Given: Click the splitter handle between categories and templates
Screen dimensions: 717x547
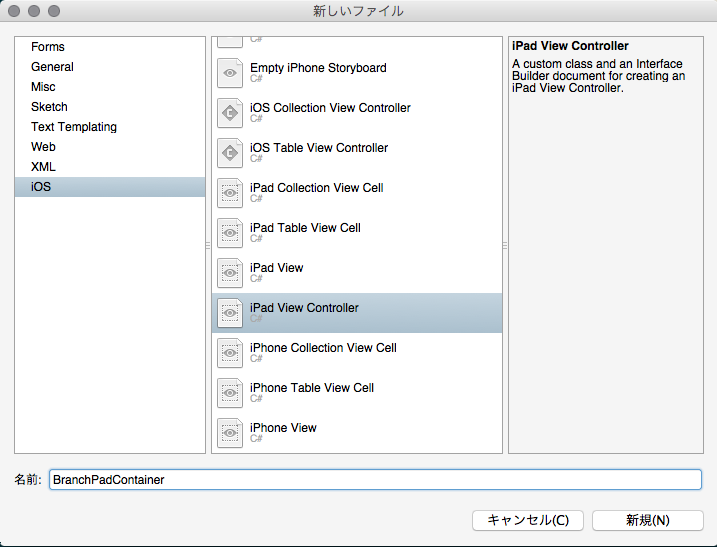Looking at the screenshot, I should [x=208, y=246].
